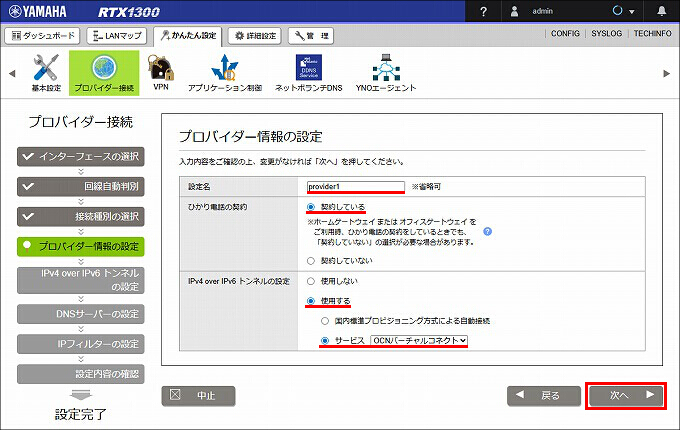Switch to the LANマップ tab

click(117, 36)
